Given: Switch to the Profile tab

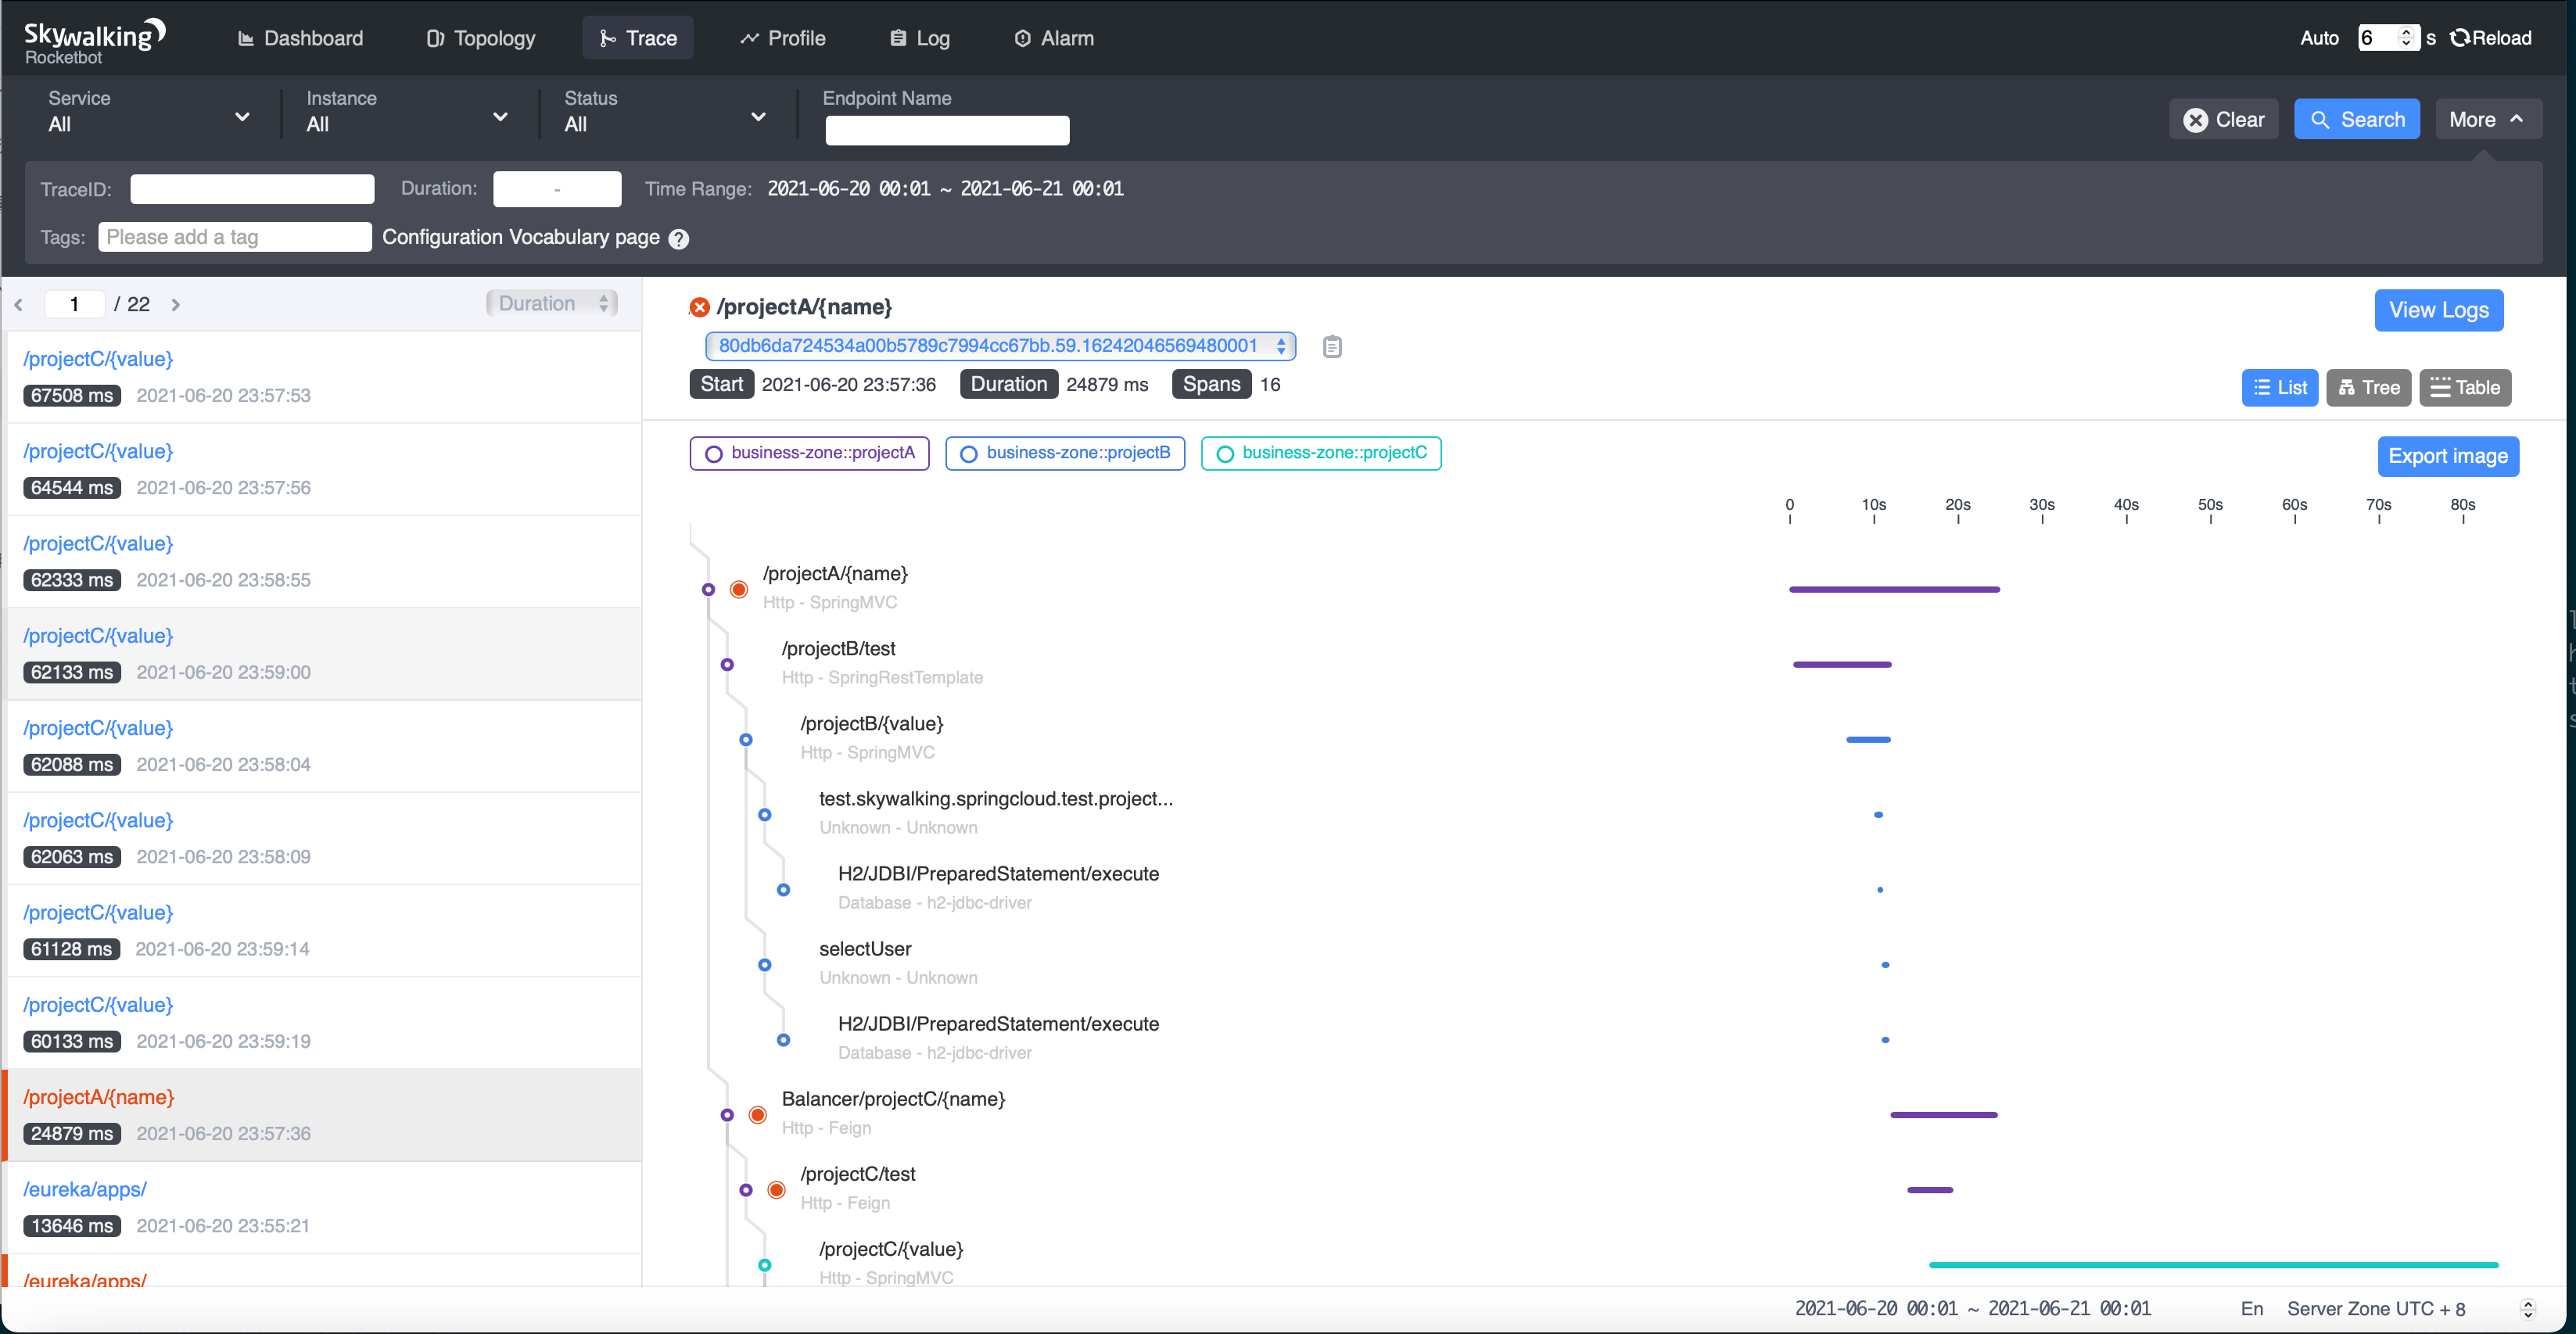Looking at the screenshot, I should click(x=783, y=38).
